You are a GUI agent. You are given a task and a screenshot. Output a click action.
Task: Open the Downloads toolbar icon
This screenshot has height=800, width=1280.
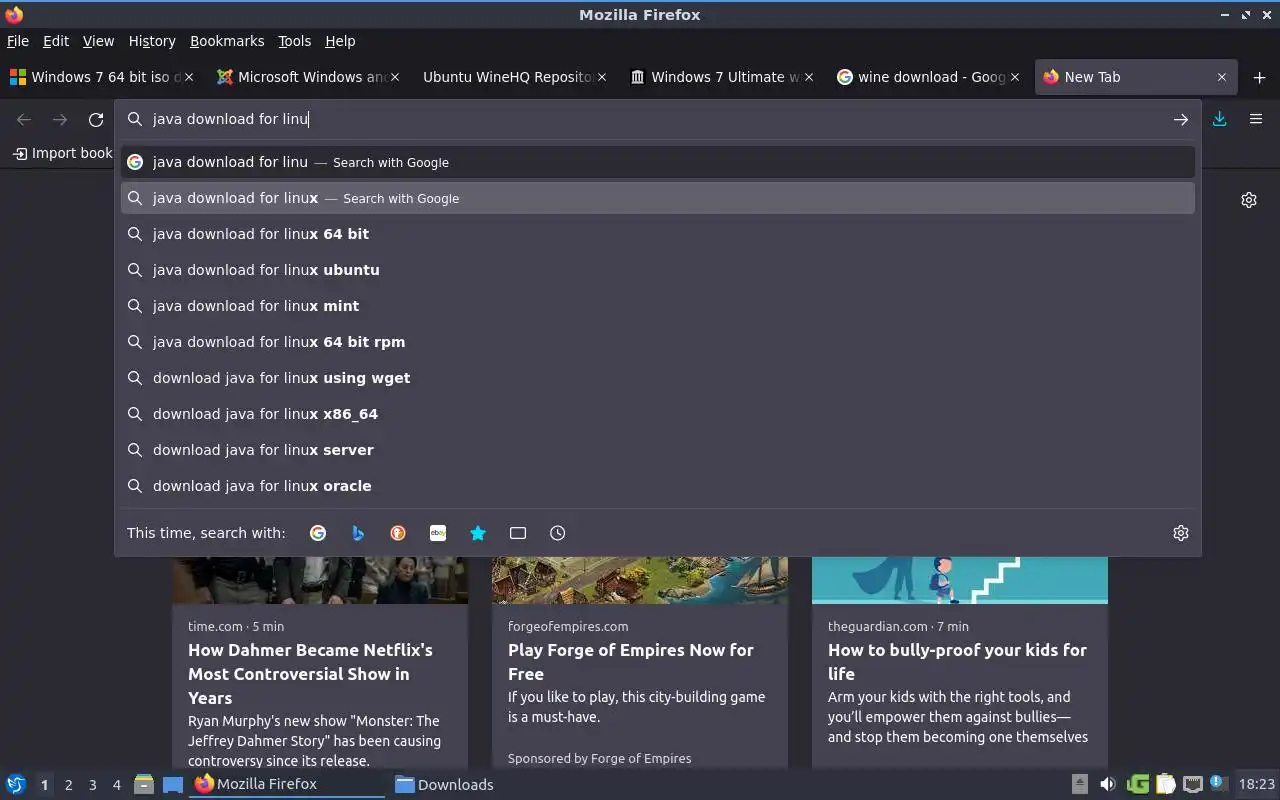pyautogui.click(x=1220, y=119)
